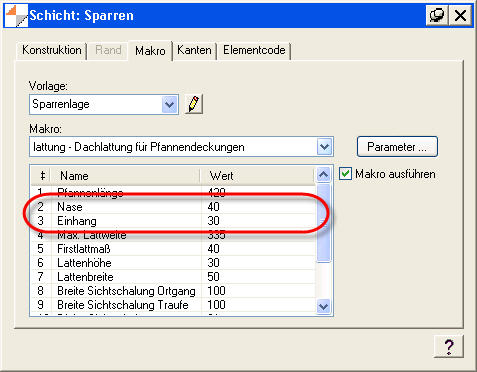Open the Vorlage dropdown arrow
477x372 pixels.
tap(170, 105)
